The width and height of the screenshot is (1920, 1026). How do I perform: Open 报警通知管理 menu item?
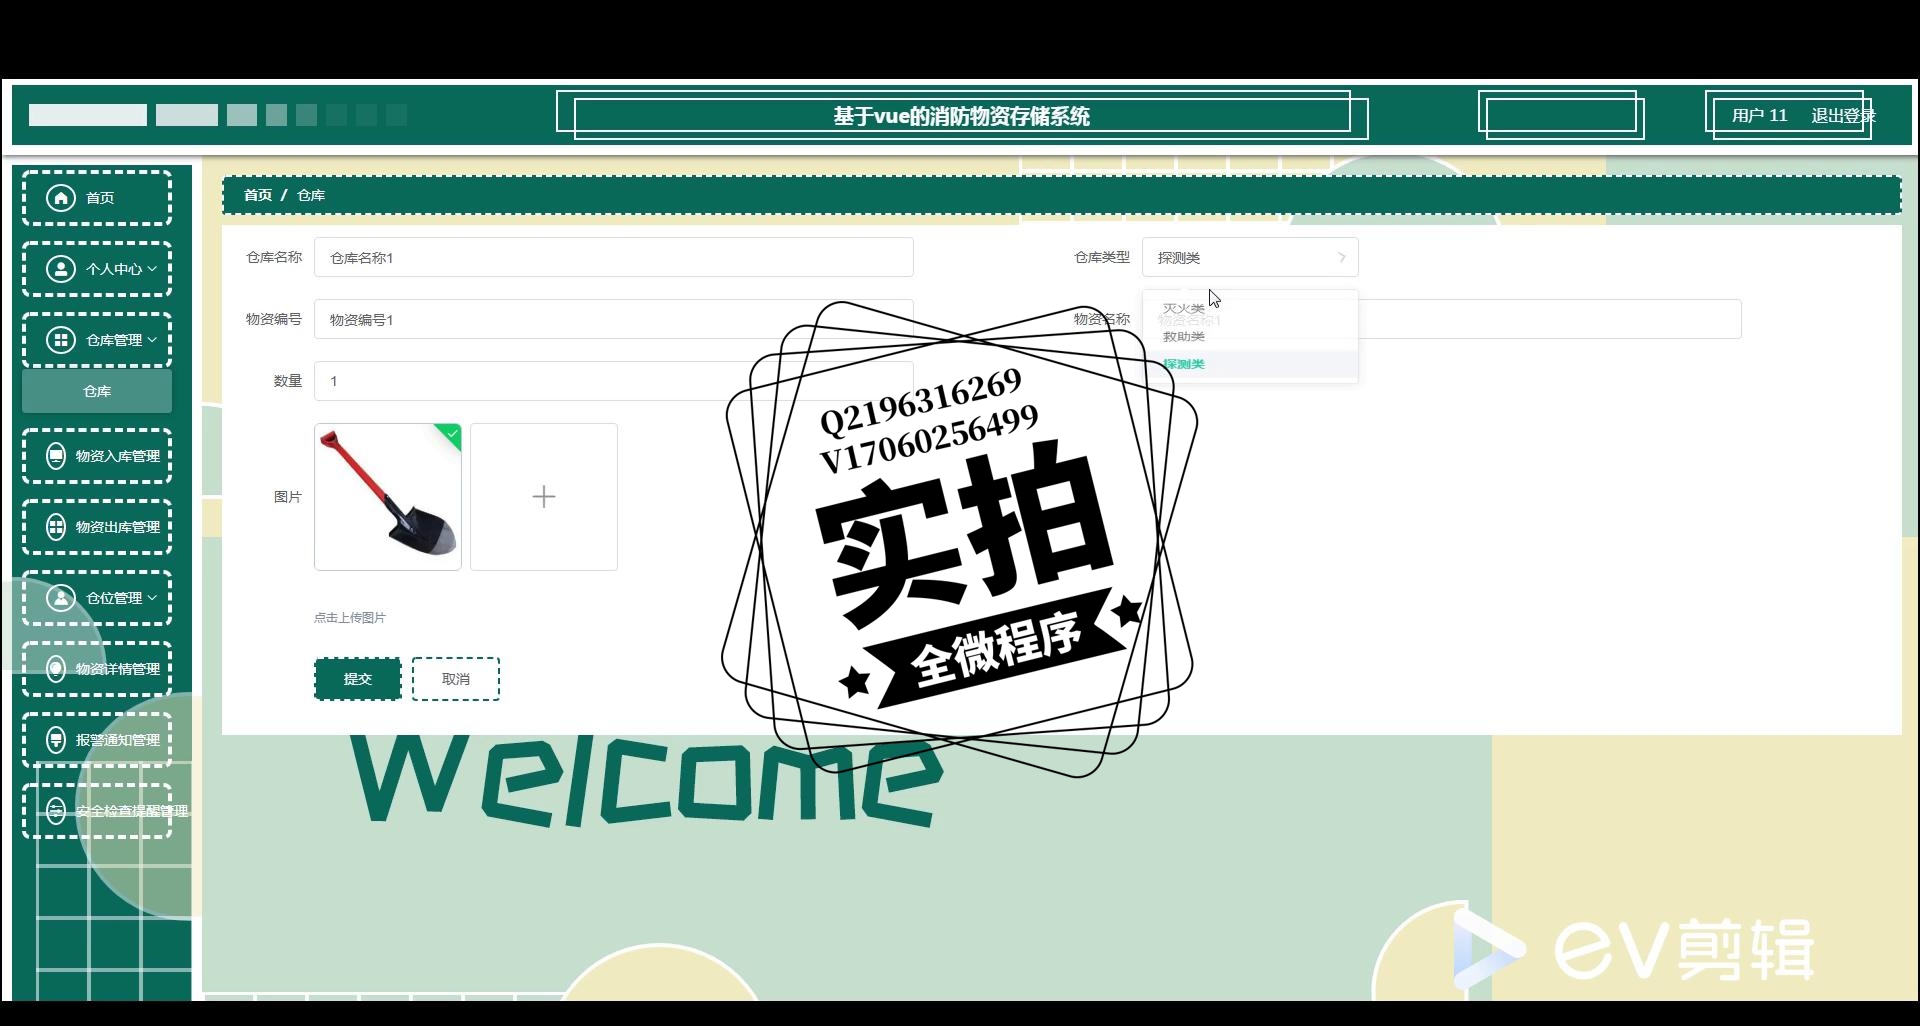97,740
